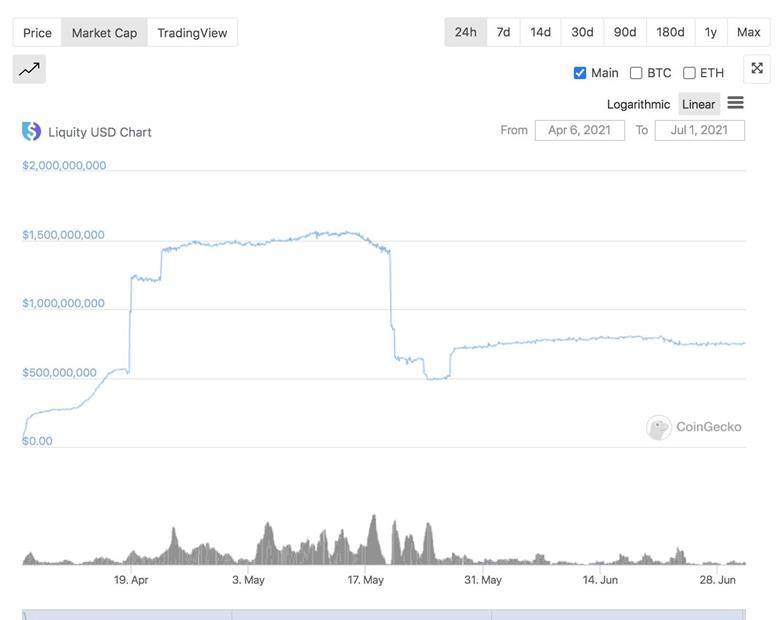Click the $1,000,000,000 axis label
Viewport: 780px width, 620px height.
[x=64, y=303]
